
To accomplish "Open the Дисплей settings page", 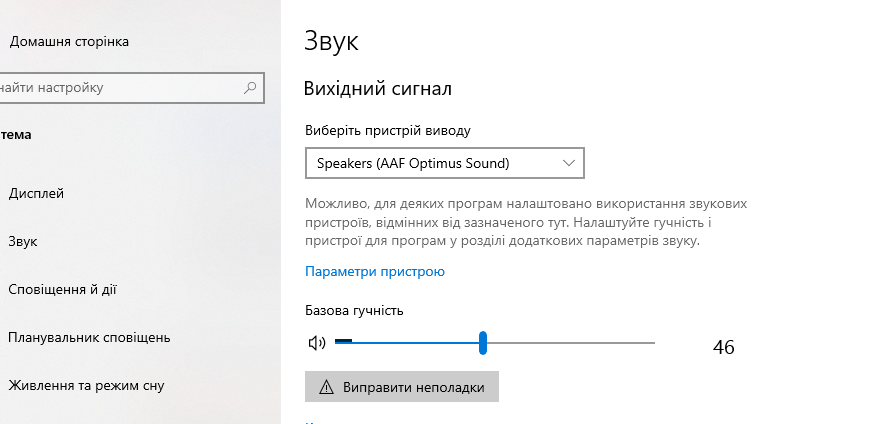I will tap(36, 193).
